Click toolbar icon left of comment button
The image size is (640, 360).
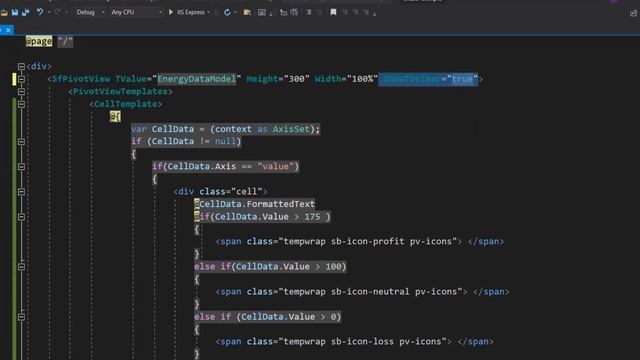(294, 13)
